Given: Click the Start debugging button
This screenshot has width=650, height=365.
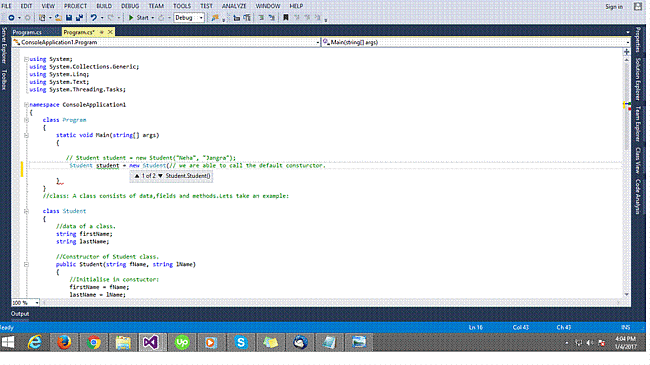Looking at the screenshot, I should (x=138, y=18).
